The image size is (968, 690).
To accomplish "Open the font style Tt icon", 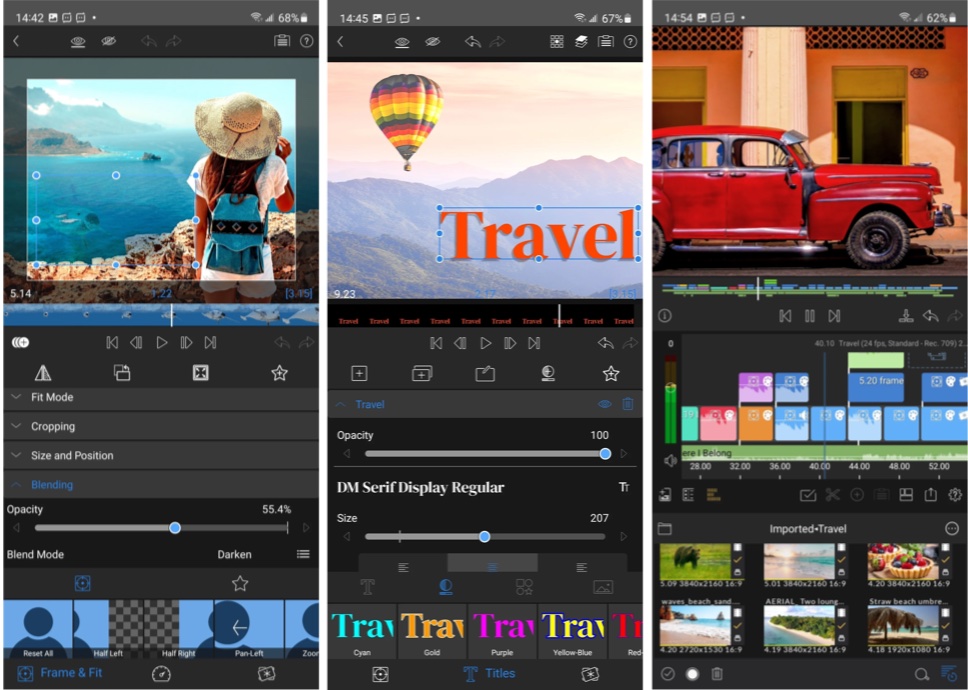I will click(x=624, y=487).
